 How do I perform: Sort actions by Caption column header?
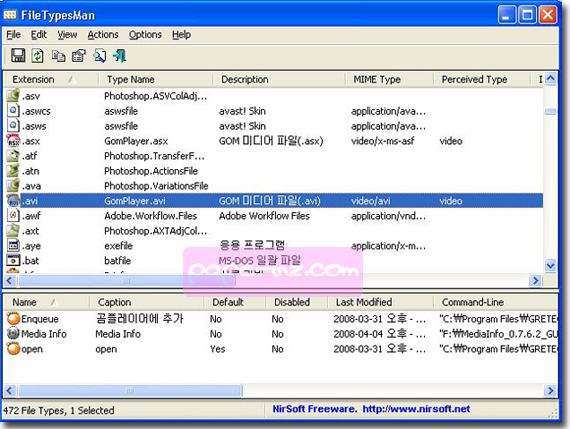146,302
